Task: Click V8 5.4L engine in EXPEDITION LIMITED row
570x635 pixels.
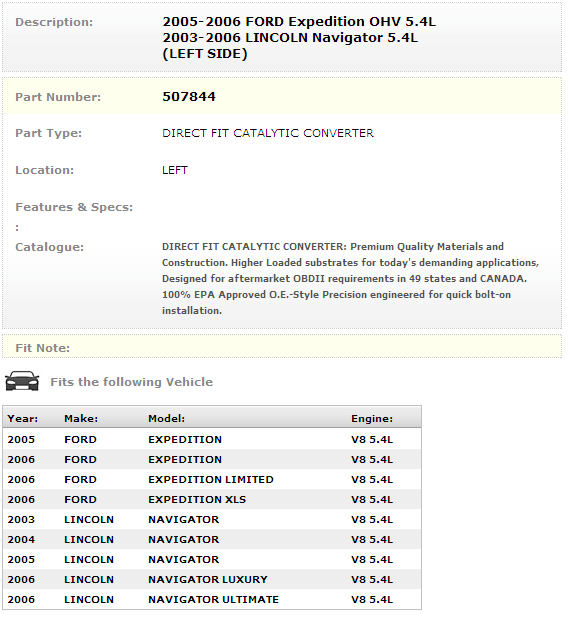Action: click(372, 479)
